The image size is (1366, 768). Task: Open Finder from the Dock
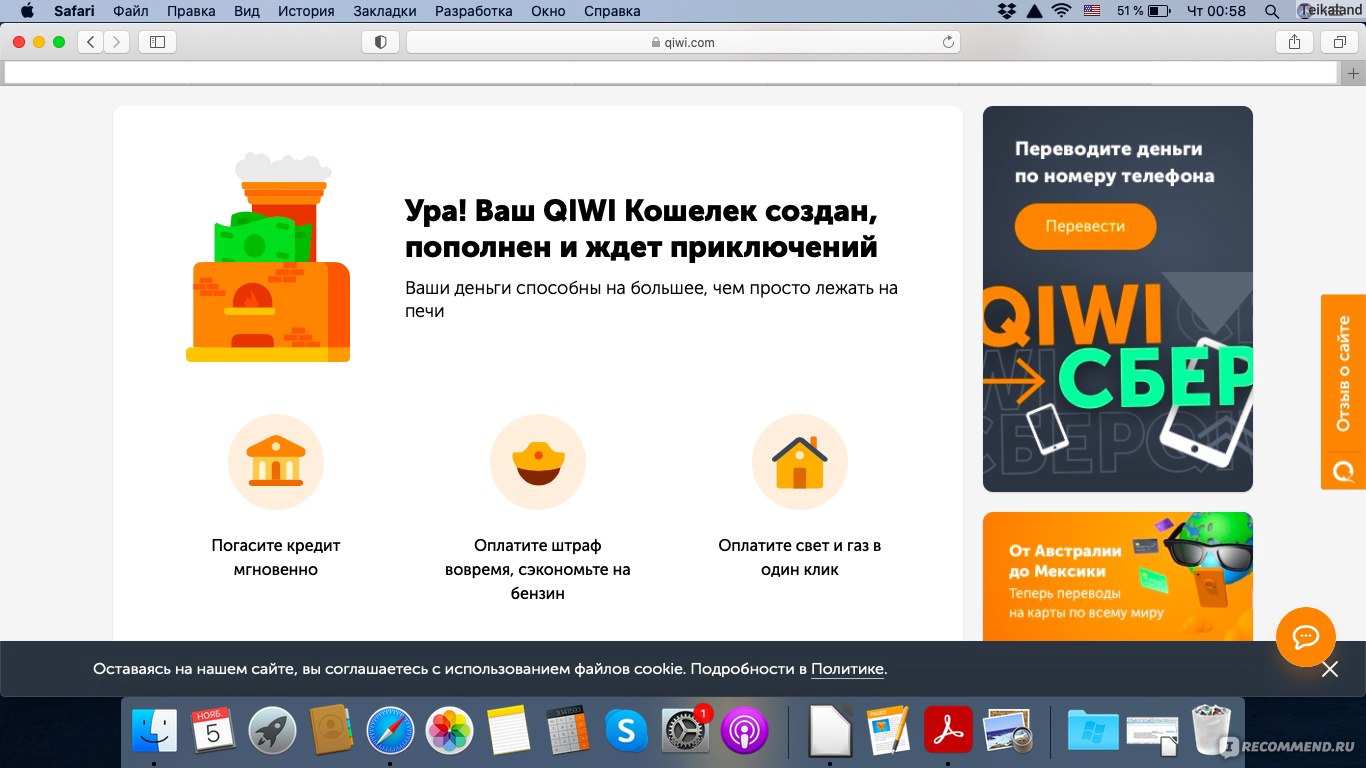point(154,731)
